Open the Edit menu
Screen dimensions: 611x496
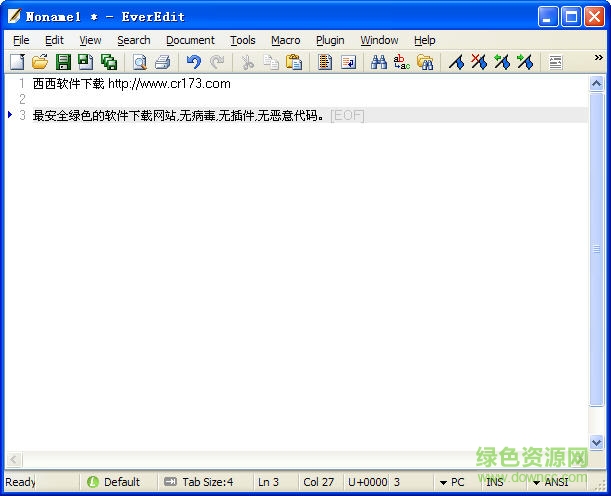tap(54, 40)
